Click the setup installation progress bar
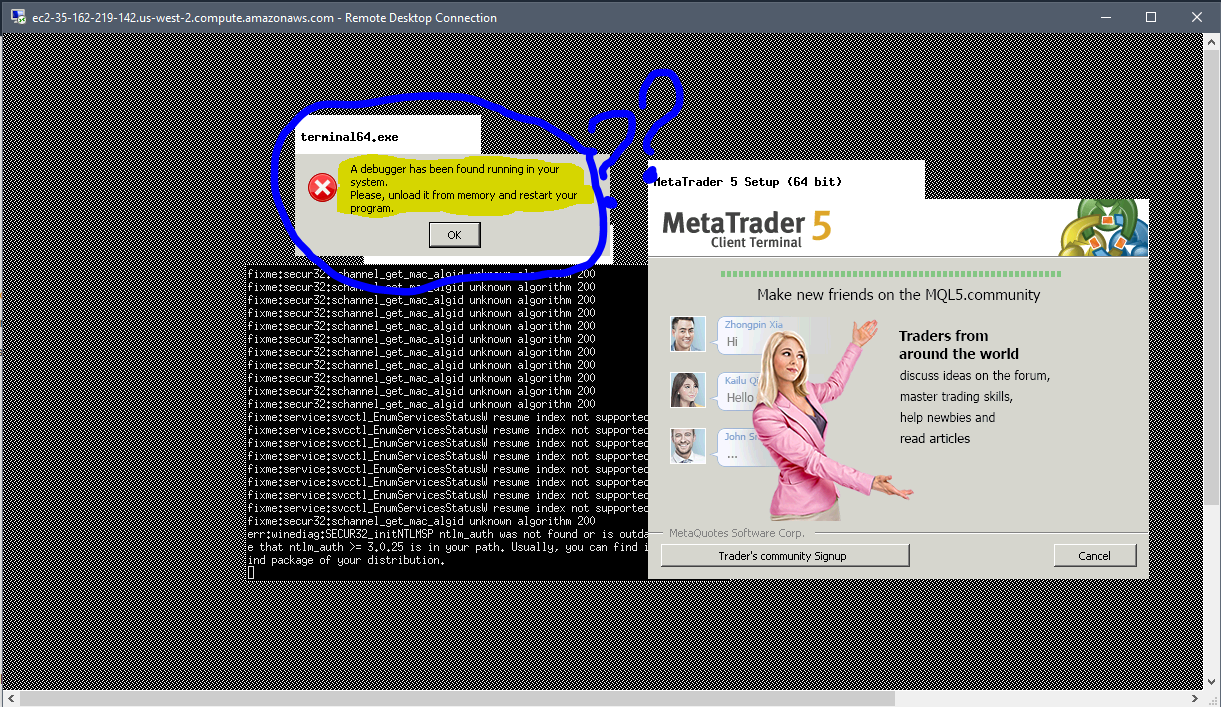1221x707 pixels. point(891,274)
